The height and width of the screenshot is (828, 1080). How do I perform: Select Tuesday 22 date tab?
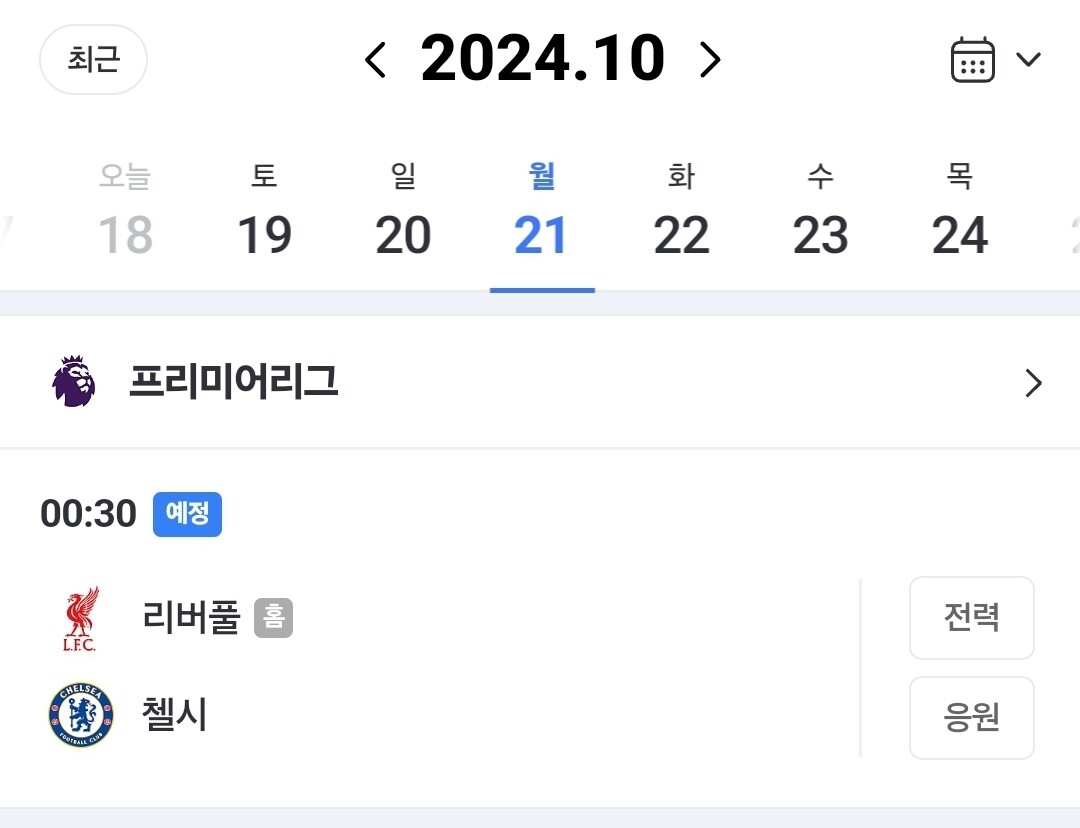tap(681, 213)
